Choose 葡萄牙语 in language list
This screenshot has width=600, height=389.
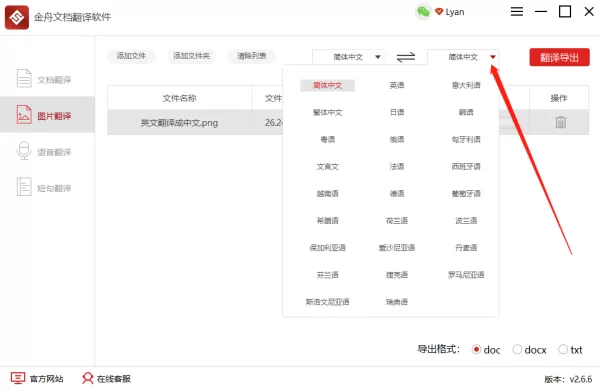(466, 194)
